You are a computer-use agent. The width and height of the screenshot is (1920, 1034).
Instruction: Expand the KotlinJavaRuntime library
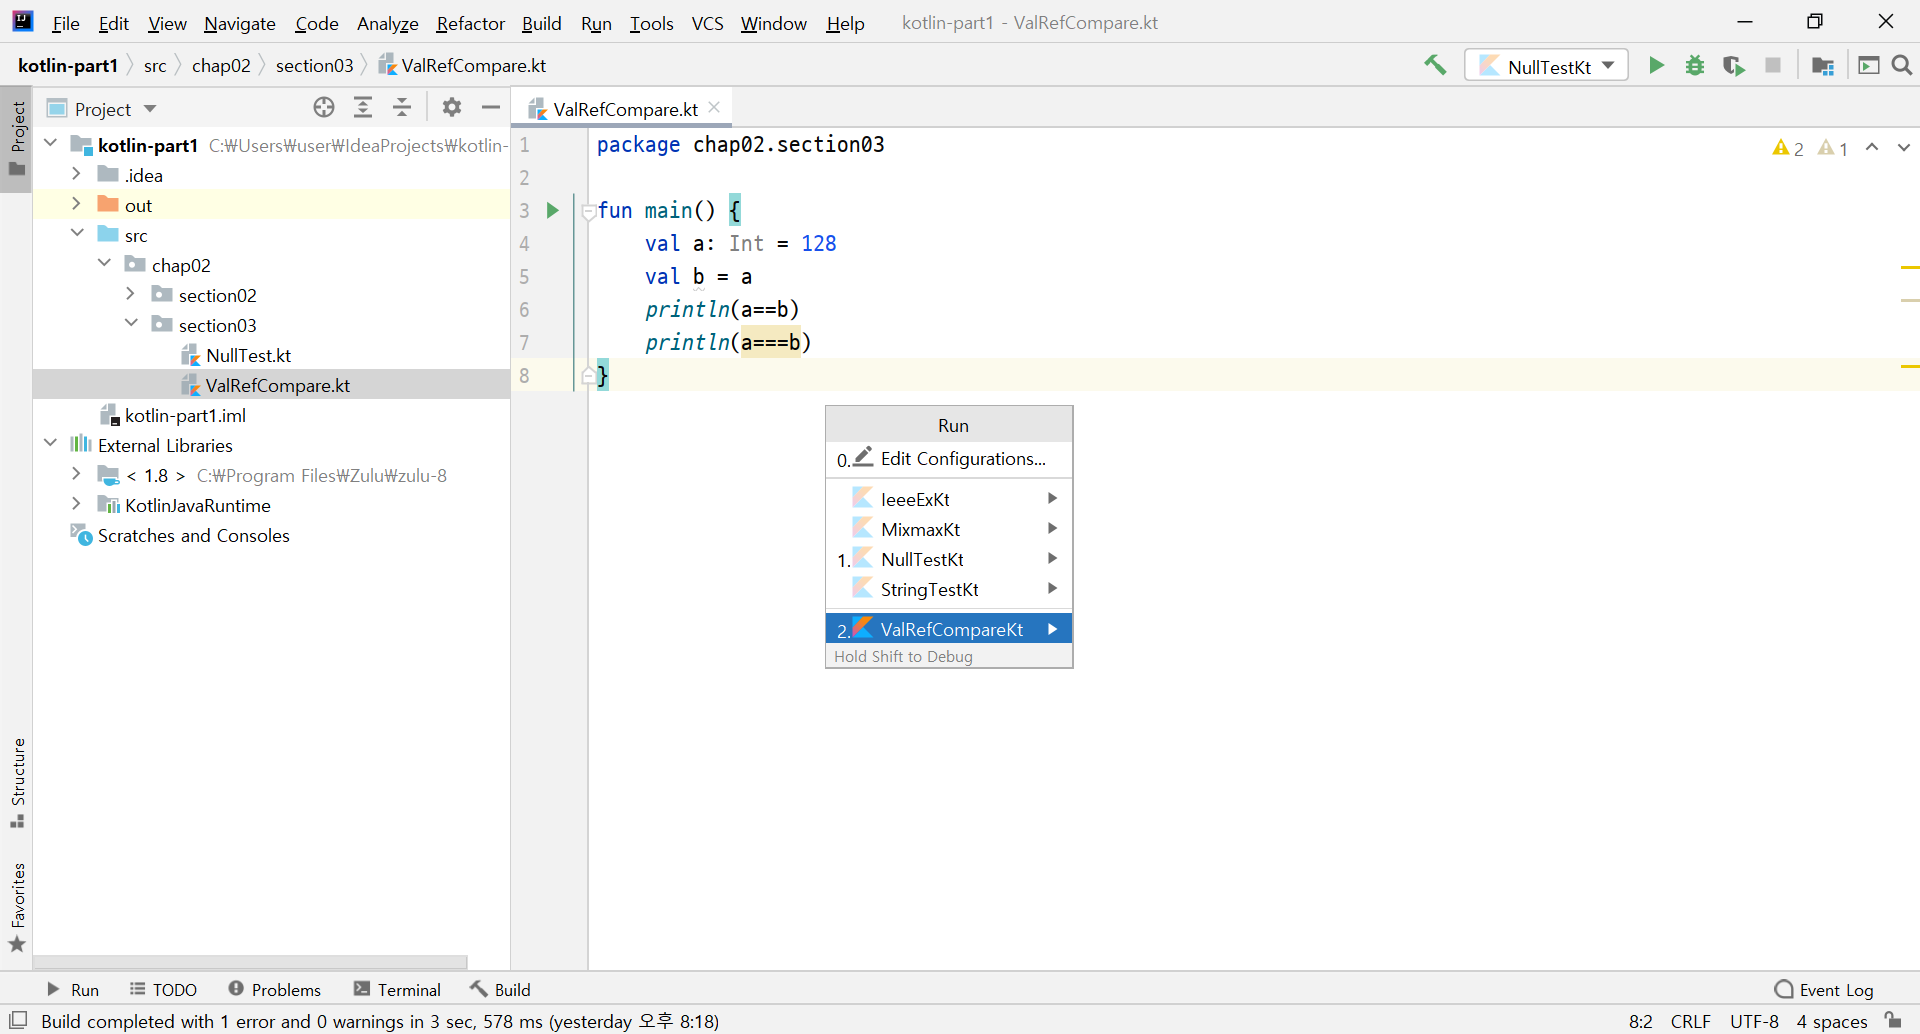click(x=77, y=504)
